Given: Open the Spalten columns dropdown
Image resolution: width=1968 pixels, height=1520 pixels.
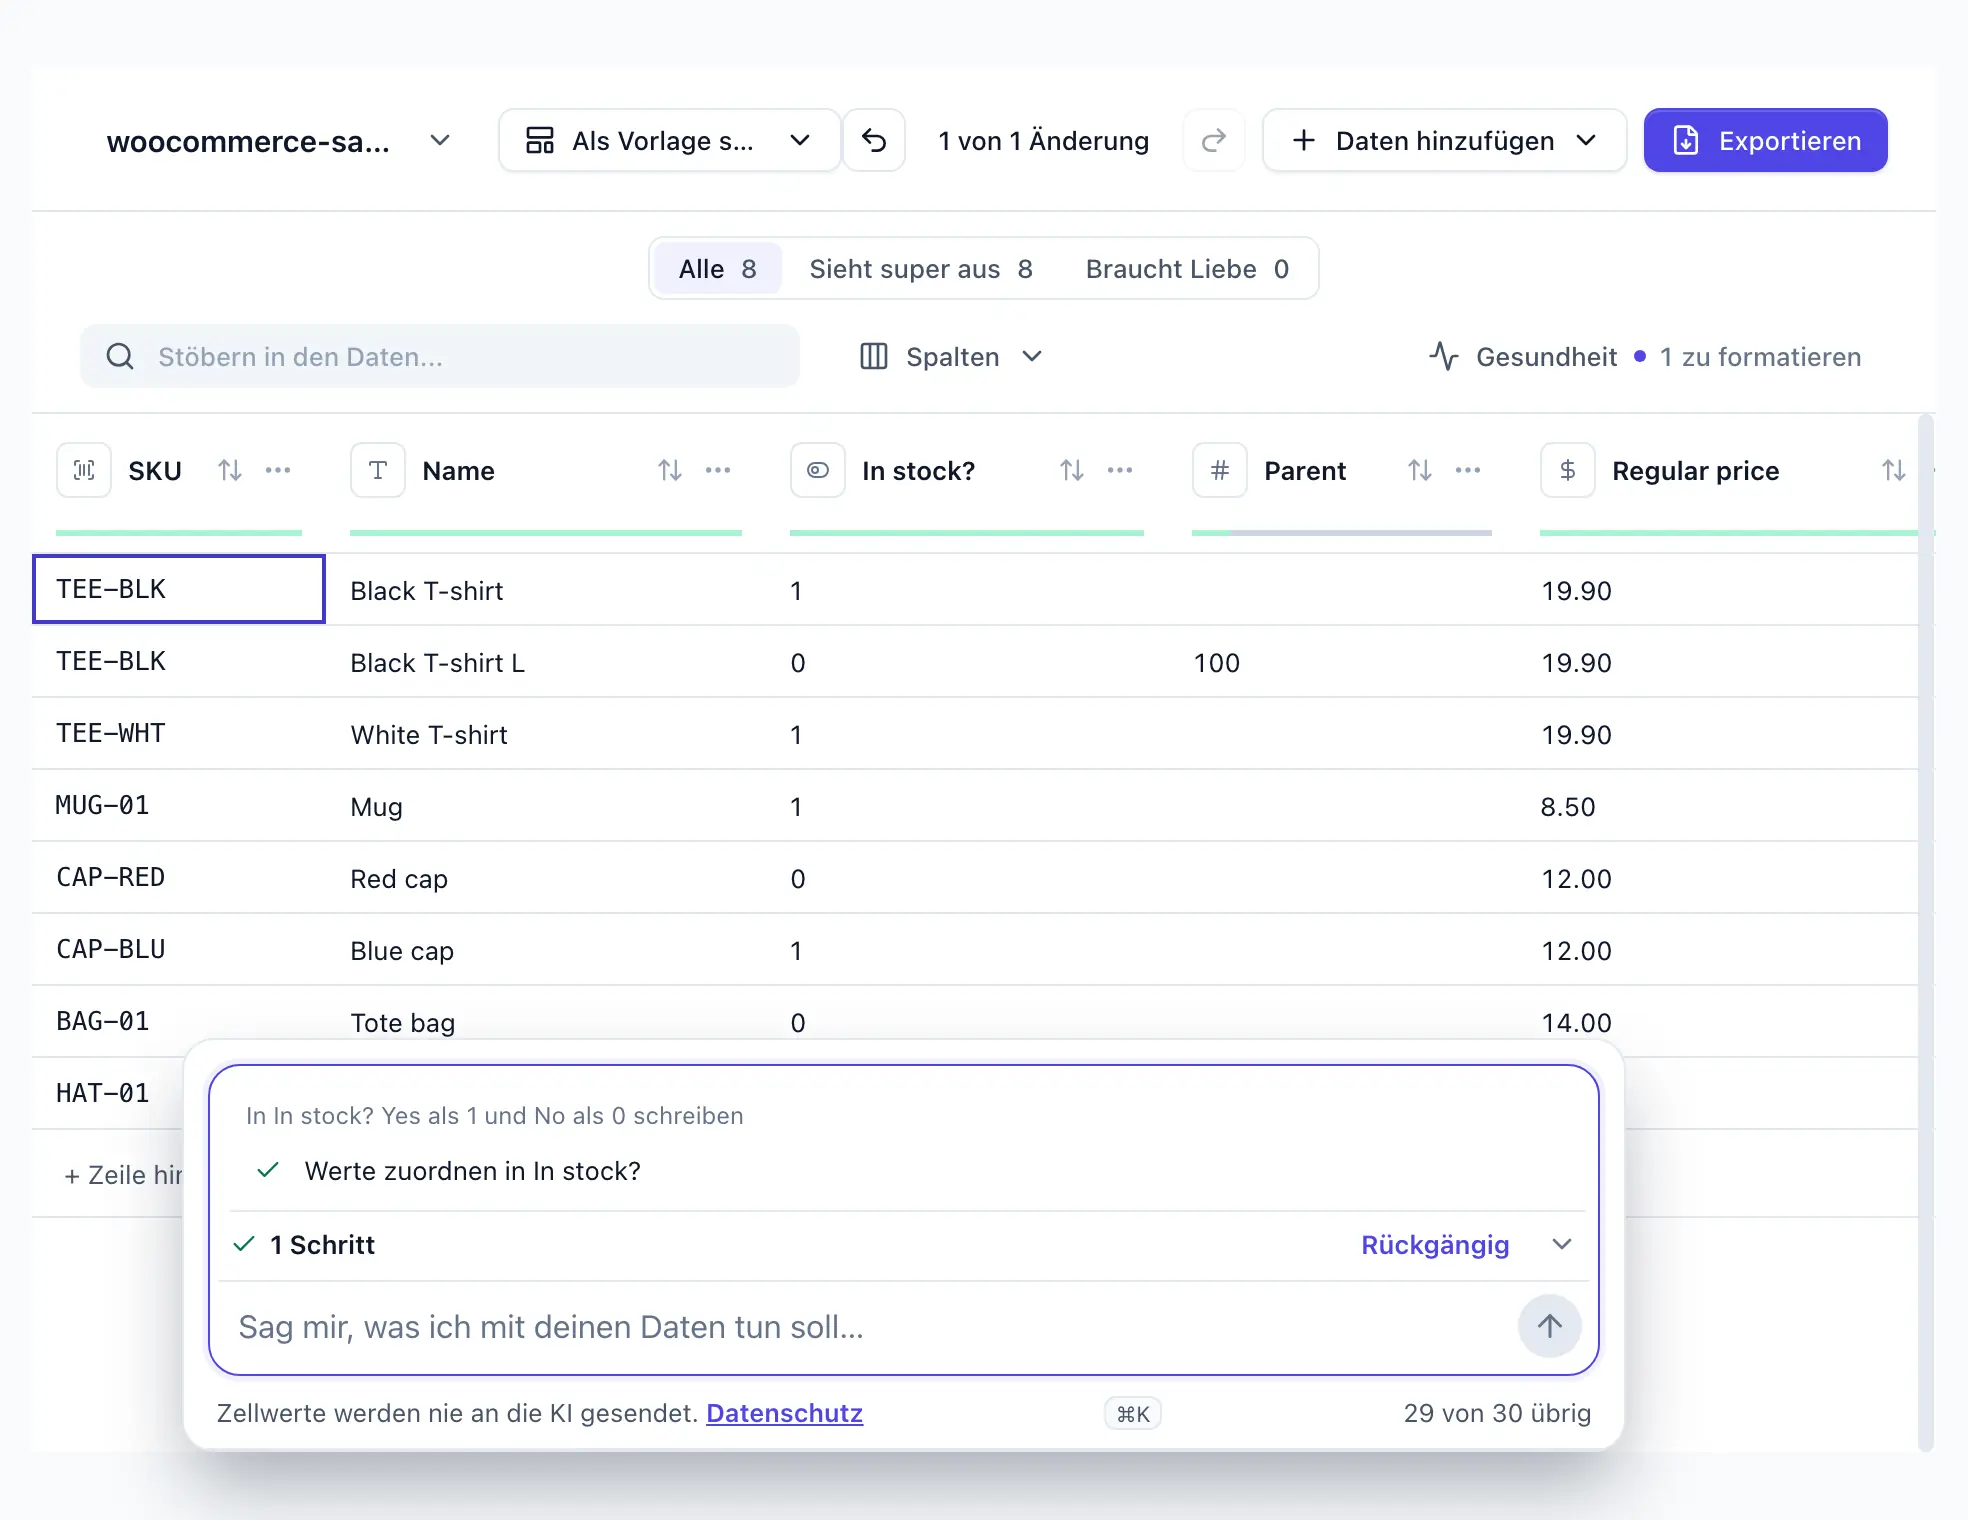Looking at the screenshot, I should [x=952, y=357].
